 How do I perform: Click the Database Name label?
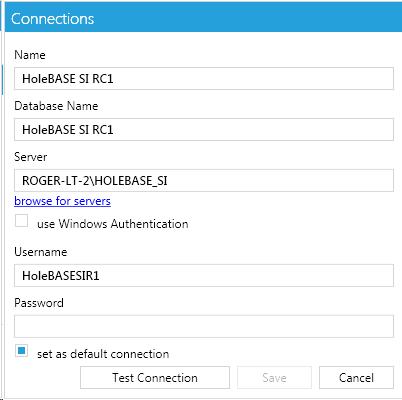[56, 106]
